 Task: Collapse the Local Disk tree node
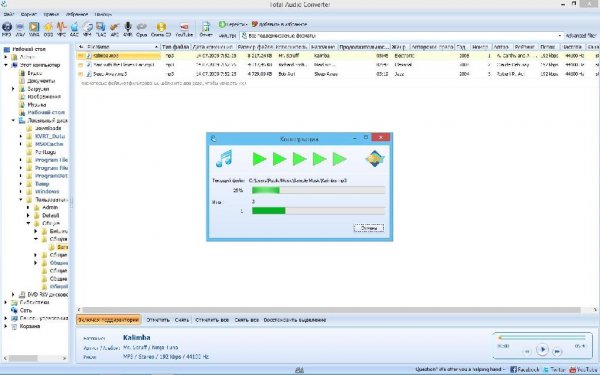pyautogui.click(x=13, y=121)
